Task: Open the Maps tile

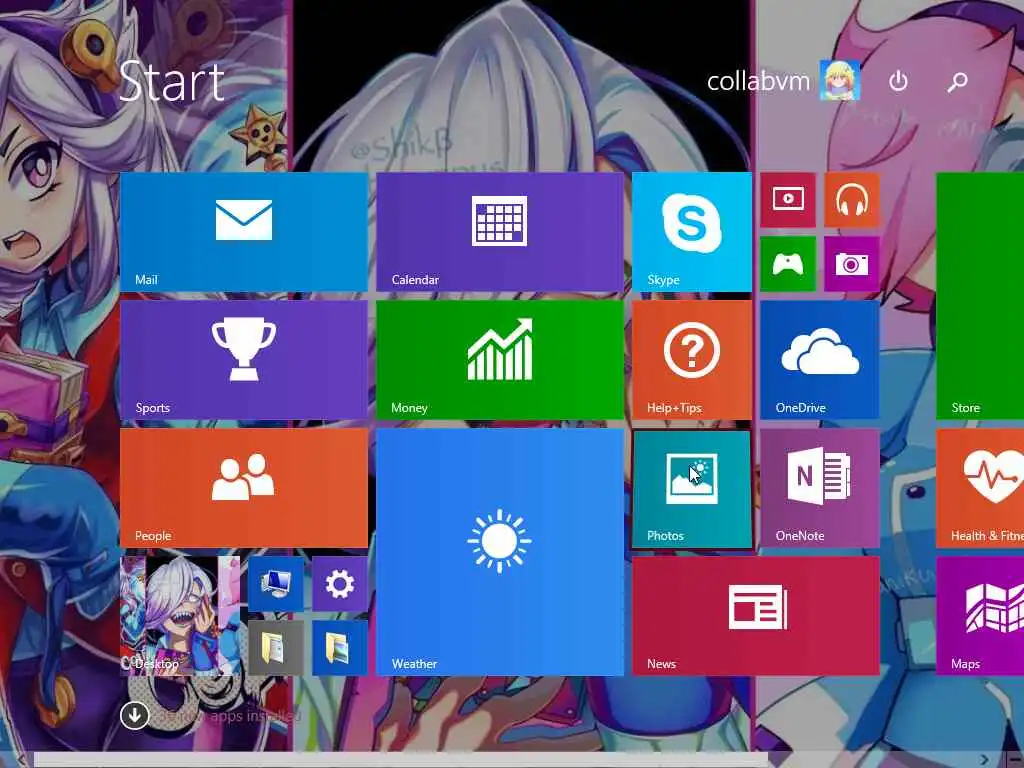Action: (x=980, y=616)
